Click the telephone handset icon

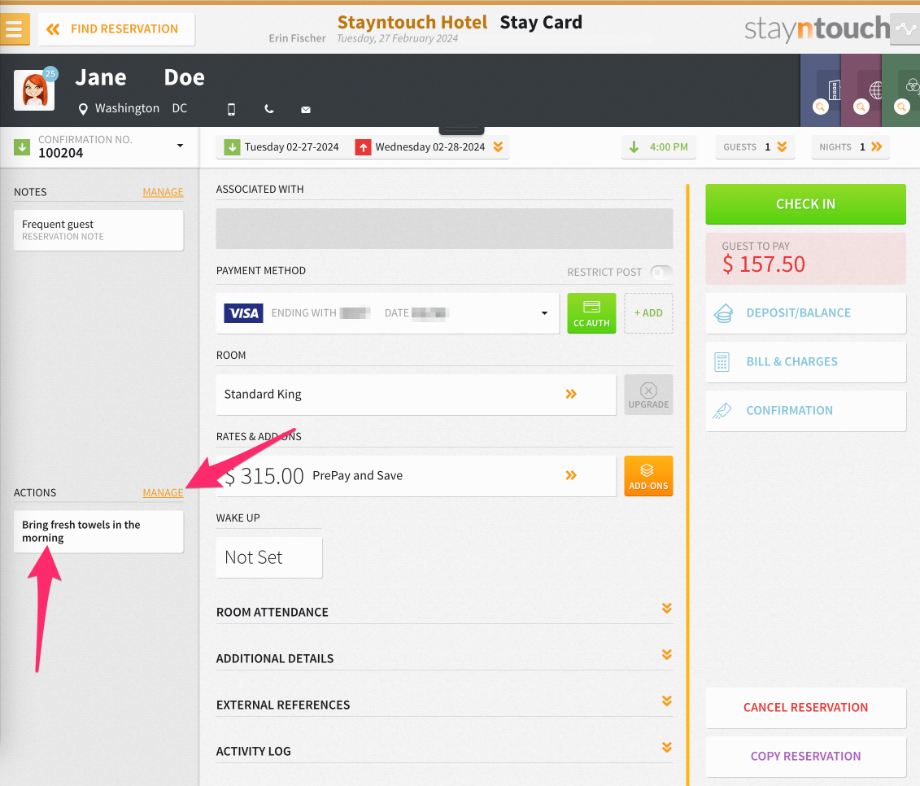tap(269, 109)
